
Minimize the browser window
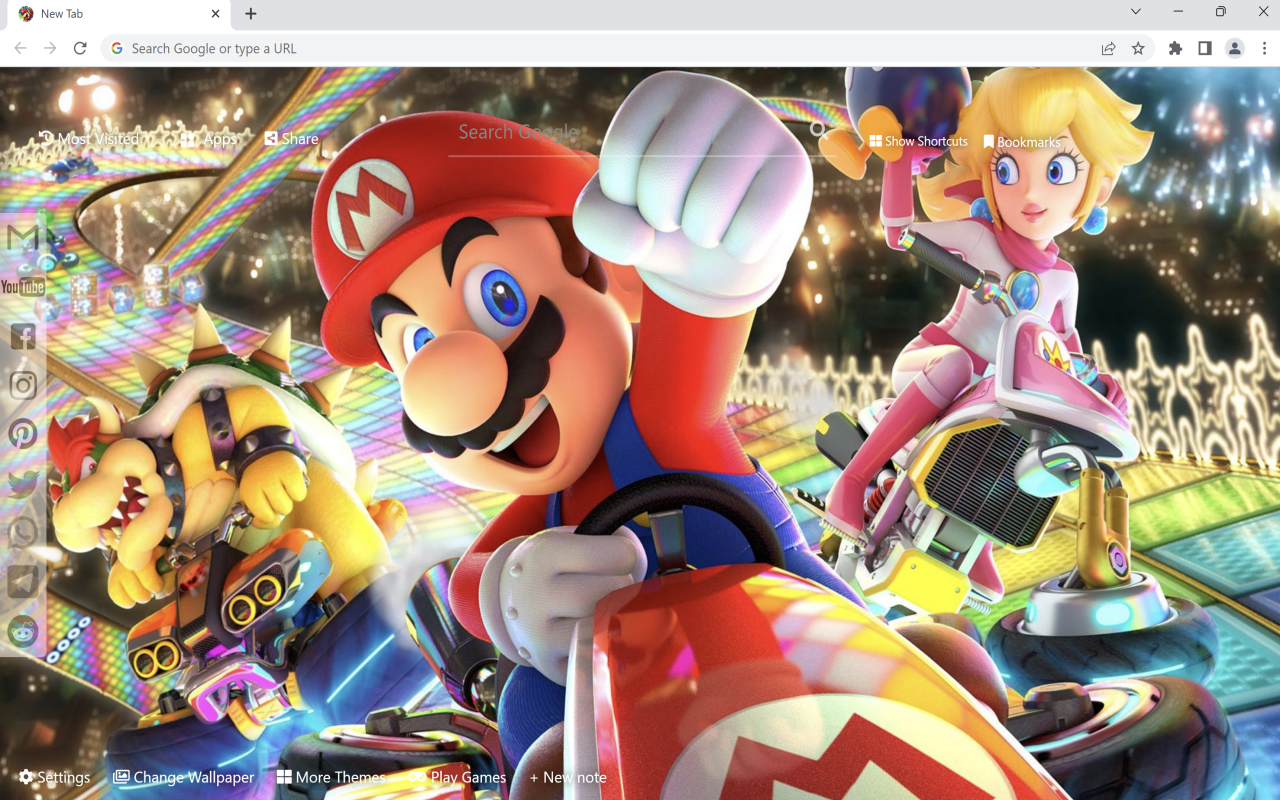coord(1178,12)
